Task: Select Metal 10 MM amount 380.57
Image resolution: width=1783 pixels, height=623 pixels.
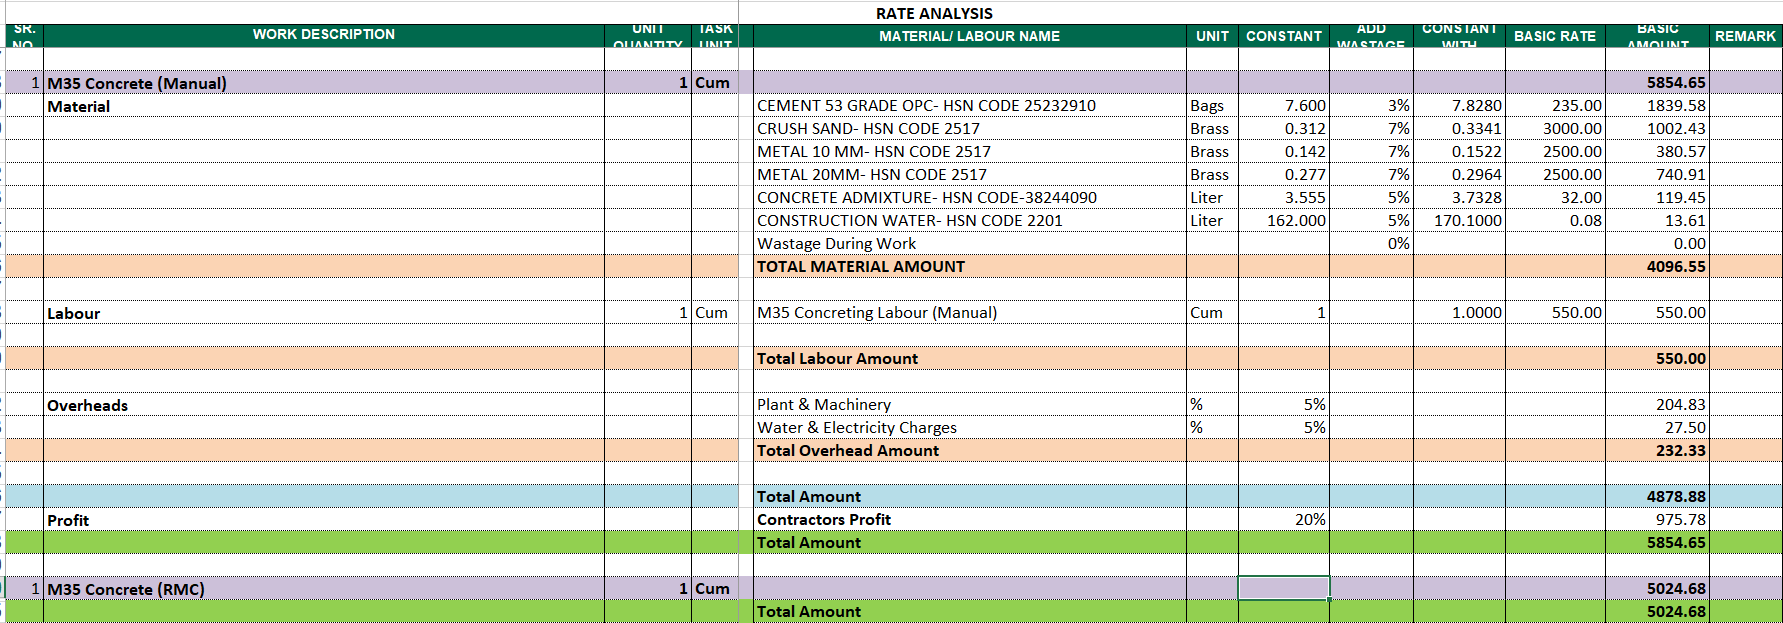Action: tap(1657, 152)
